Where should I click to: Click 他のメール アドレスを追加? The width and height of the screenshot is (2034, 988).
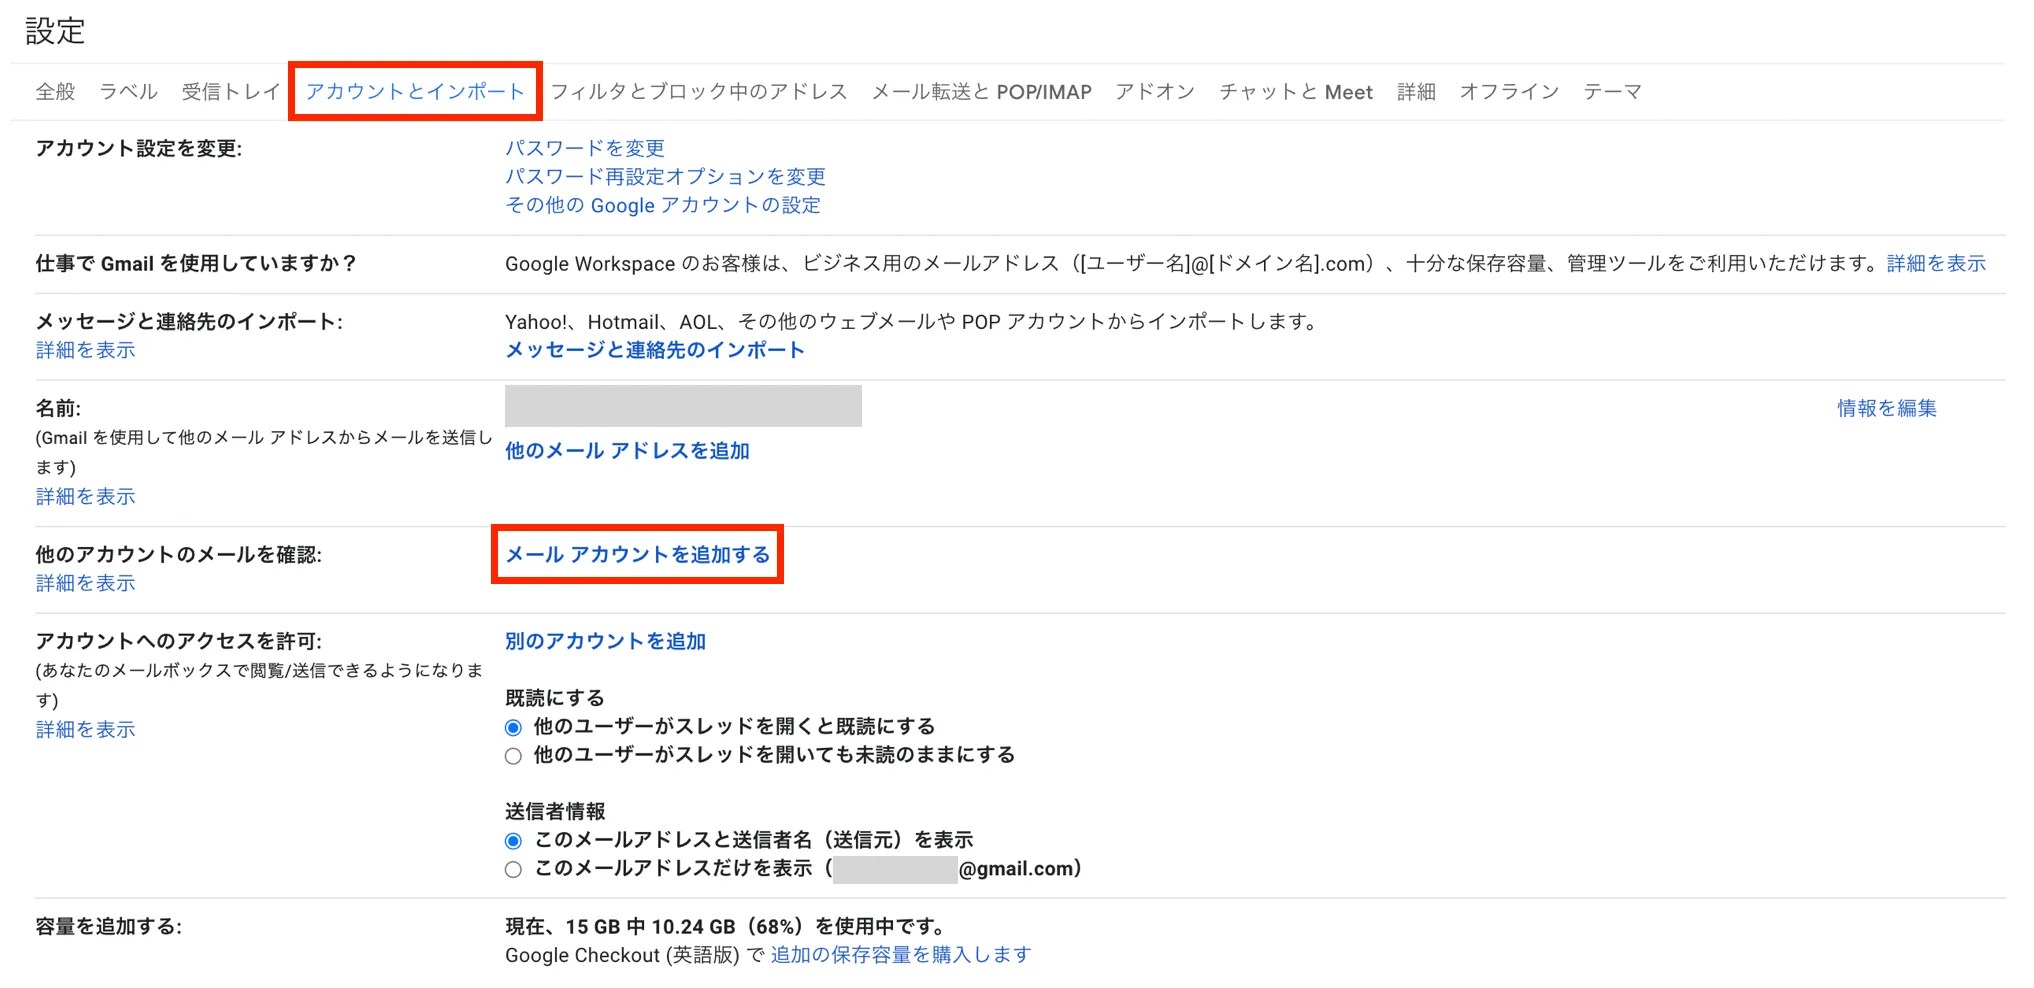point(627,451)
